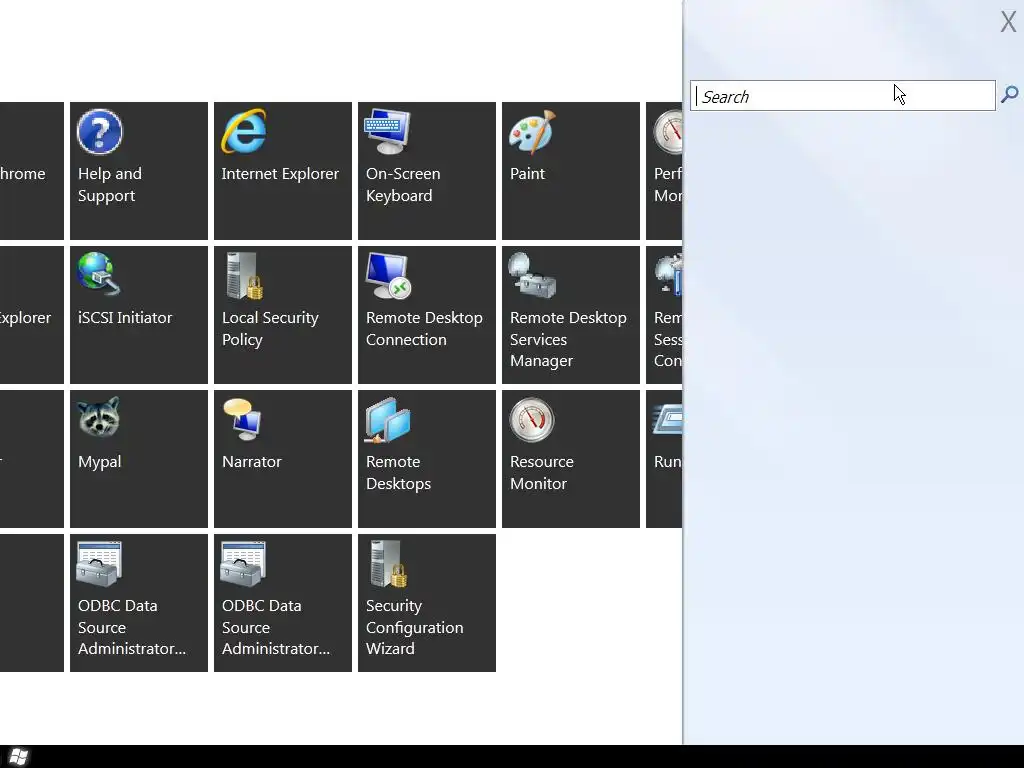Click the Remote Desktop Connection label
The height and width of the screenshot is (768, 1024).
(x=424, y=328)
